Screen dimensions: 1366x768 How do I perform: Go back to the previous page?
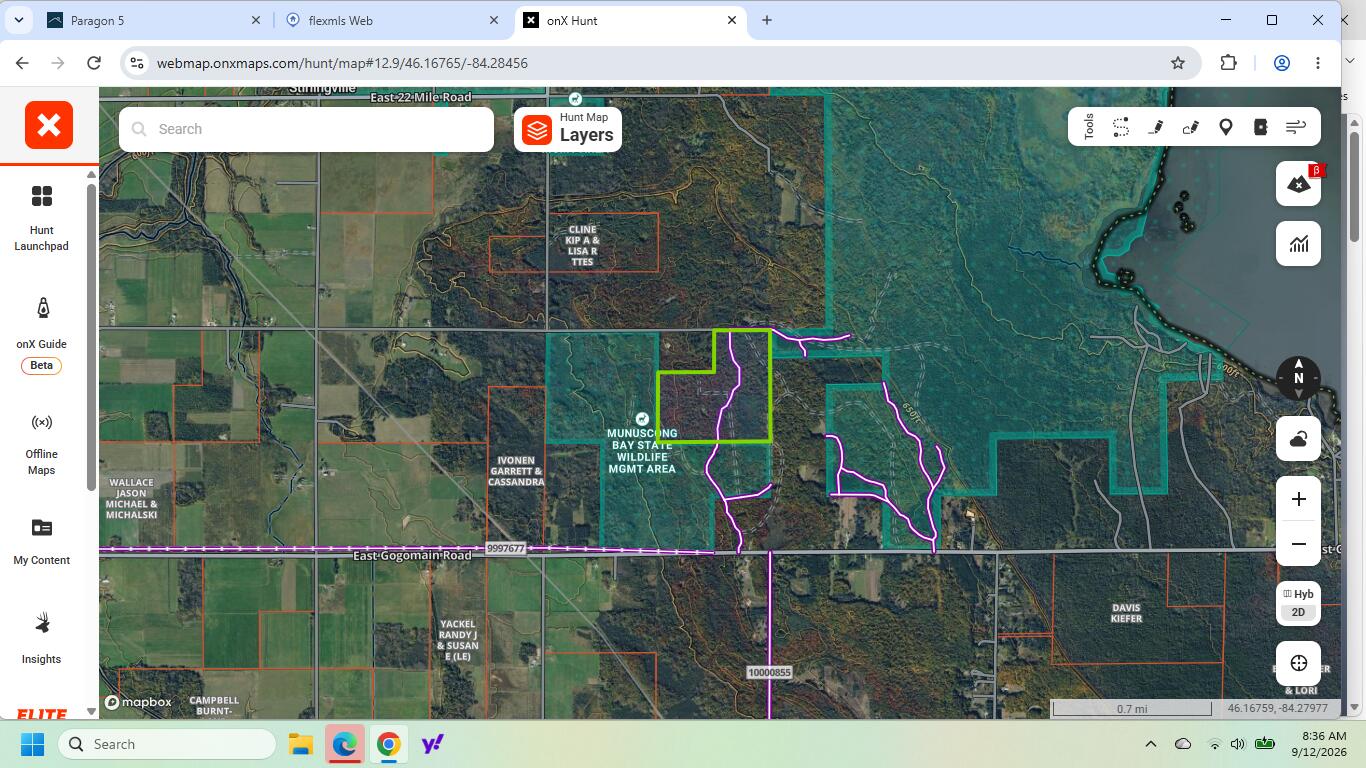point(22,63)
